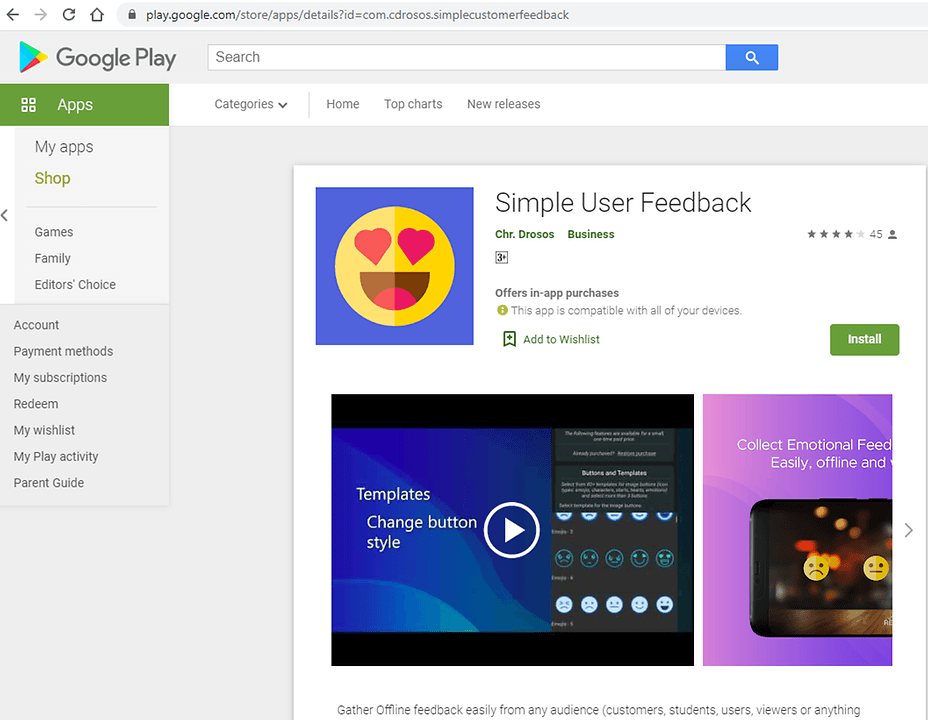The width and height of the screenshot is (928, 720).
Task: Open Games category in sidebar
Action: (x=54, y=232)
